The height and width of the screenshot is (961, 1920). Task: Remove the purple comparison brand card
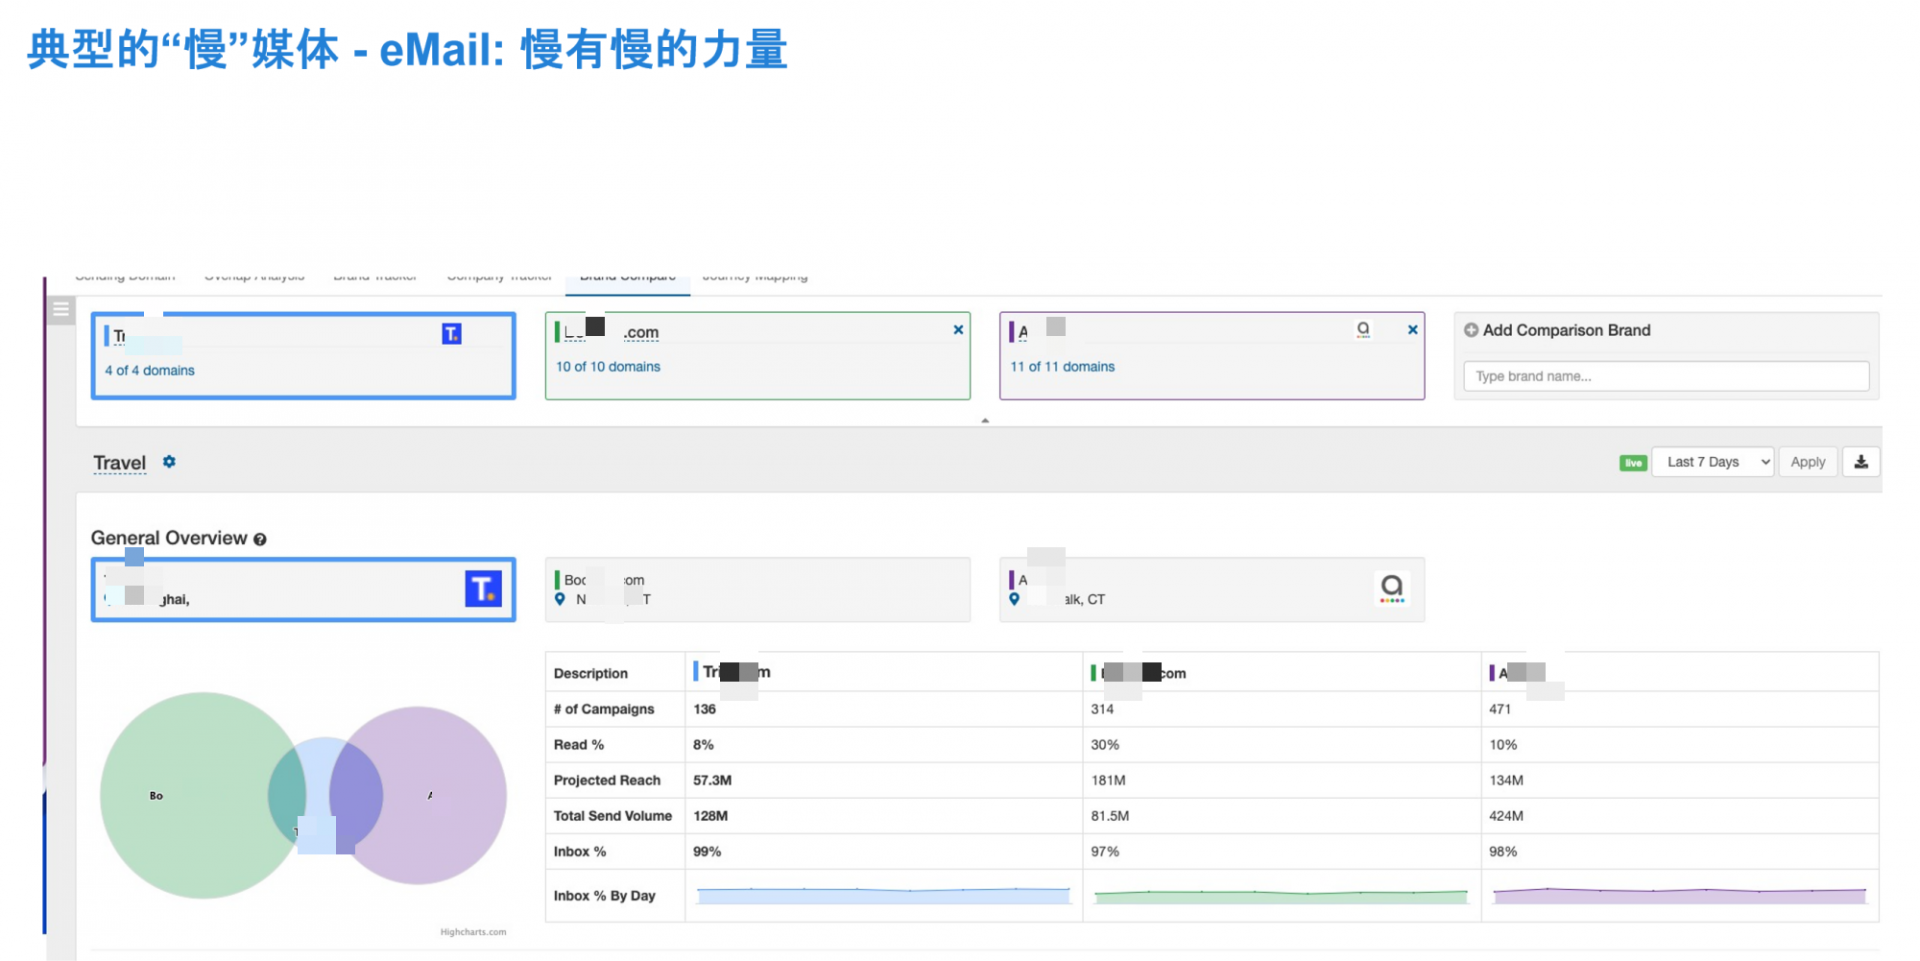click(1412, 330)
